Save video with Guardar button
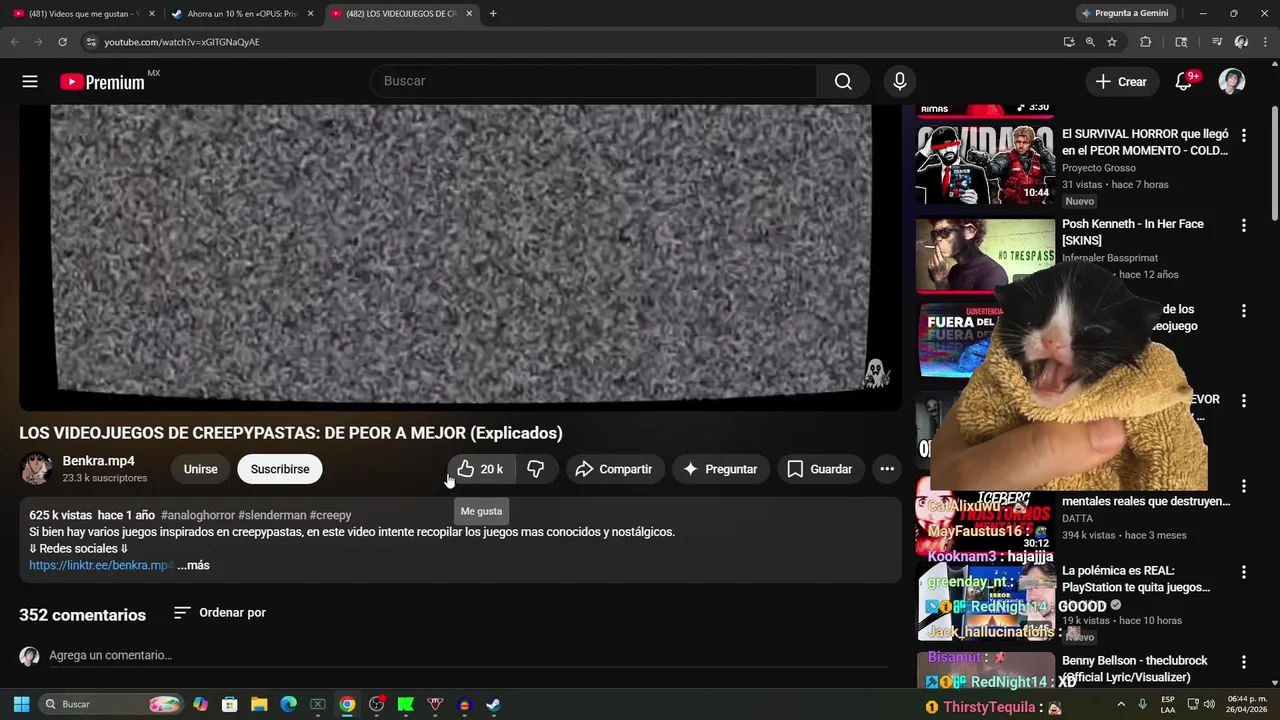 (820, 469)
